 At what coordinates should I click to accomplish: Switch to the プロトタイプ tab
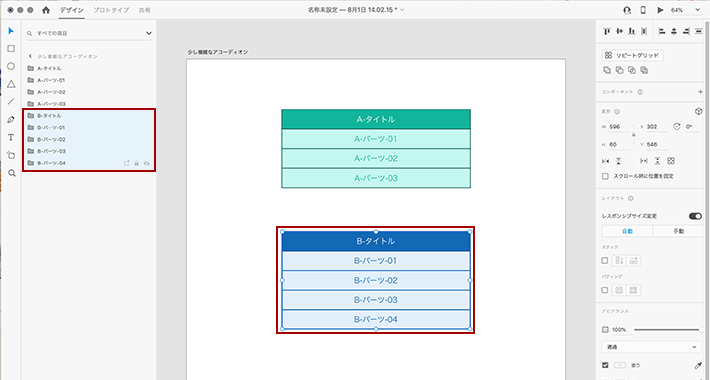[x=111, y=10]
